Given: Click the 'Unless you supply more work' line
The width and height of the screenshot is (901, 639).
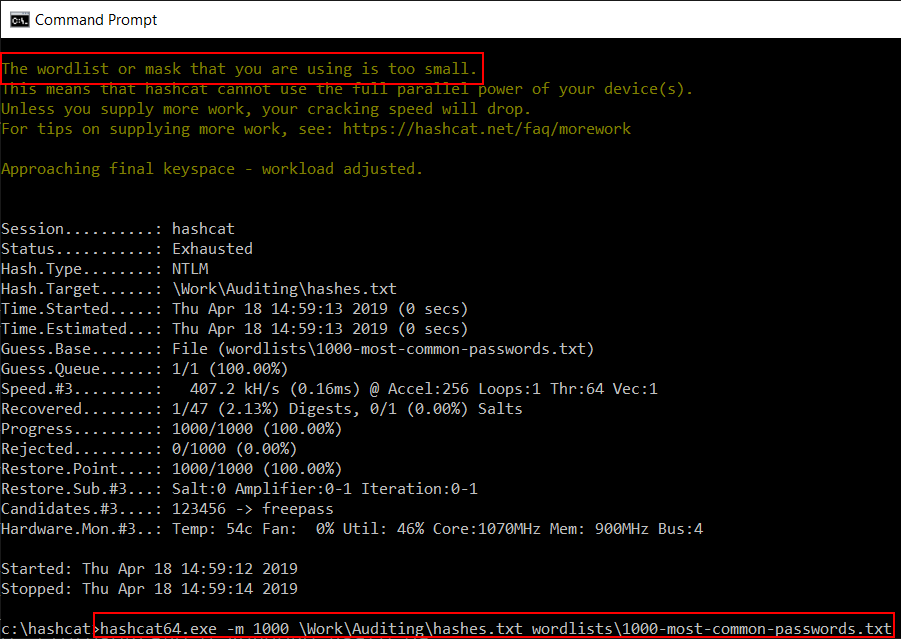Looking at the screenshot, I should (x=266, y=109).
